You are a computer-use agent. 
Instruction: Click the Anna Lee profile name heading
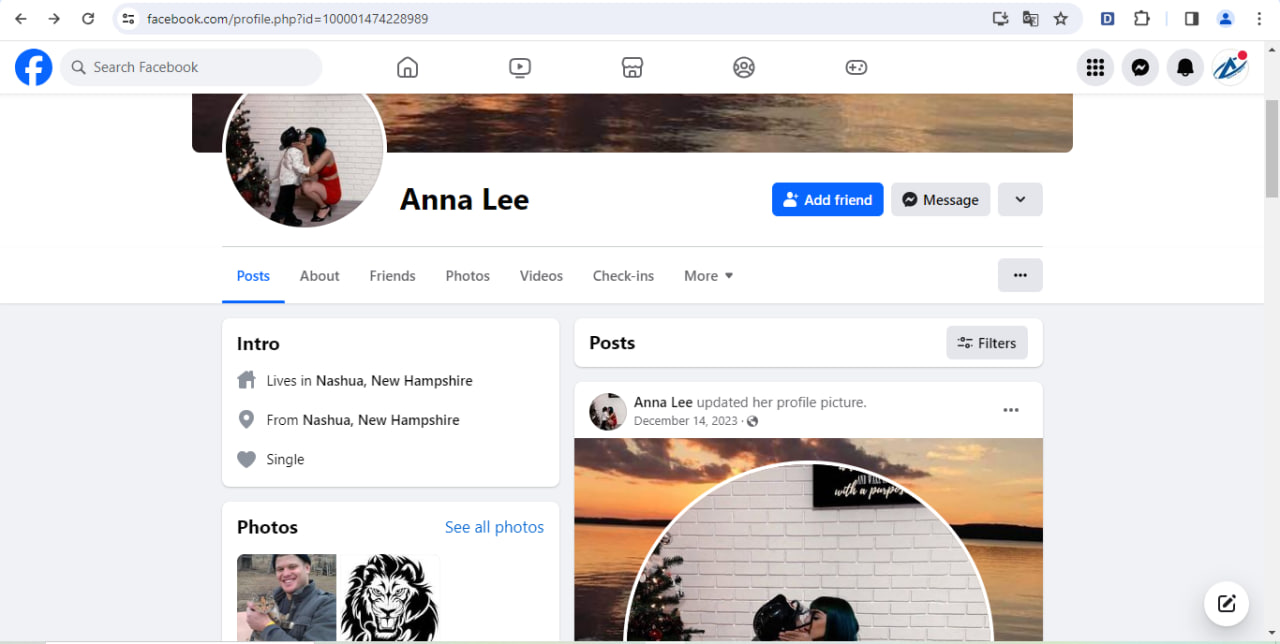(x=464, y=199)
